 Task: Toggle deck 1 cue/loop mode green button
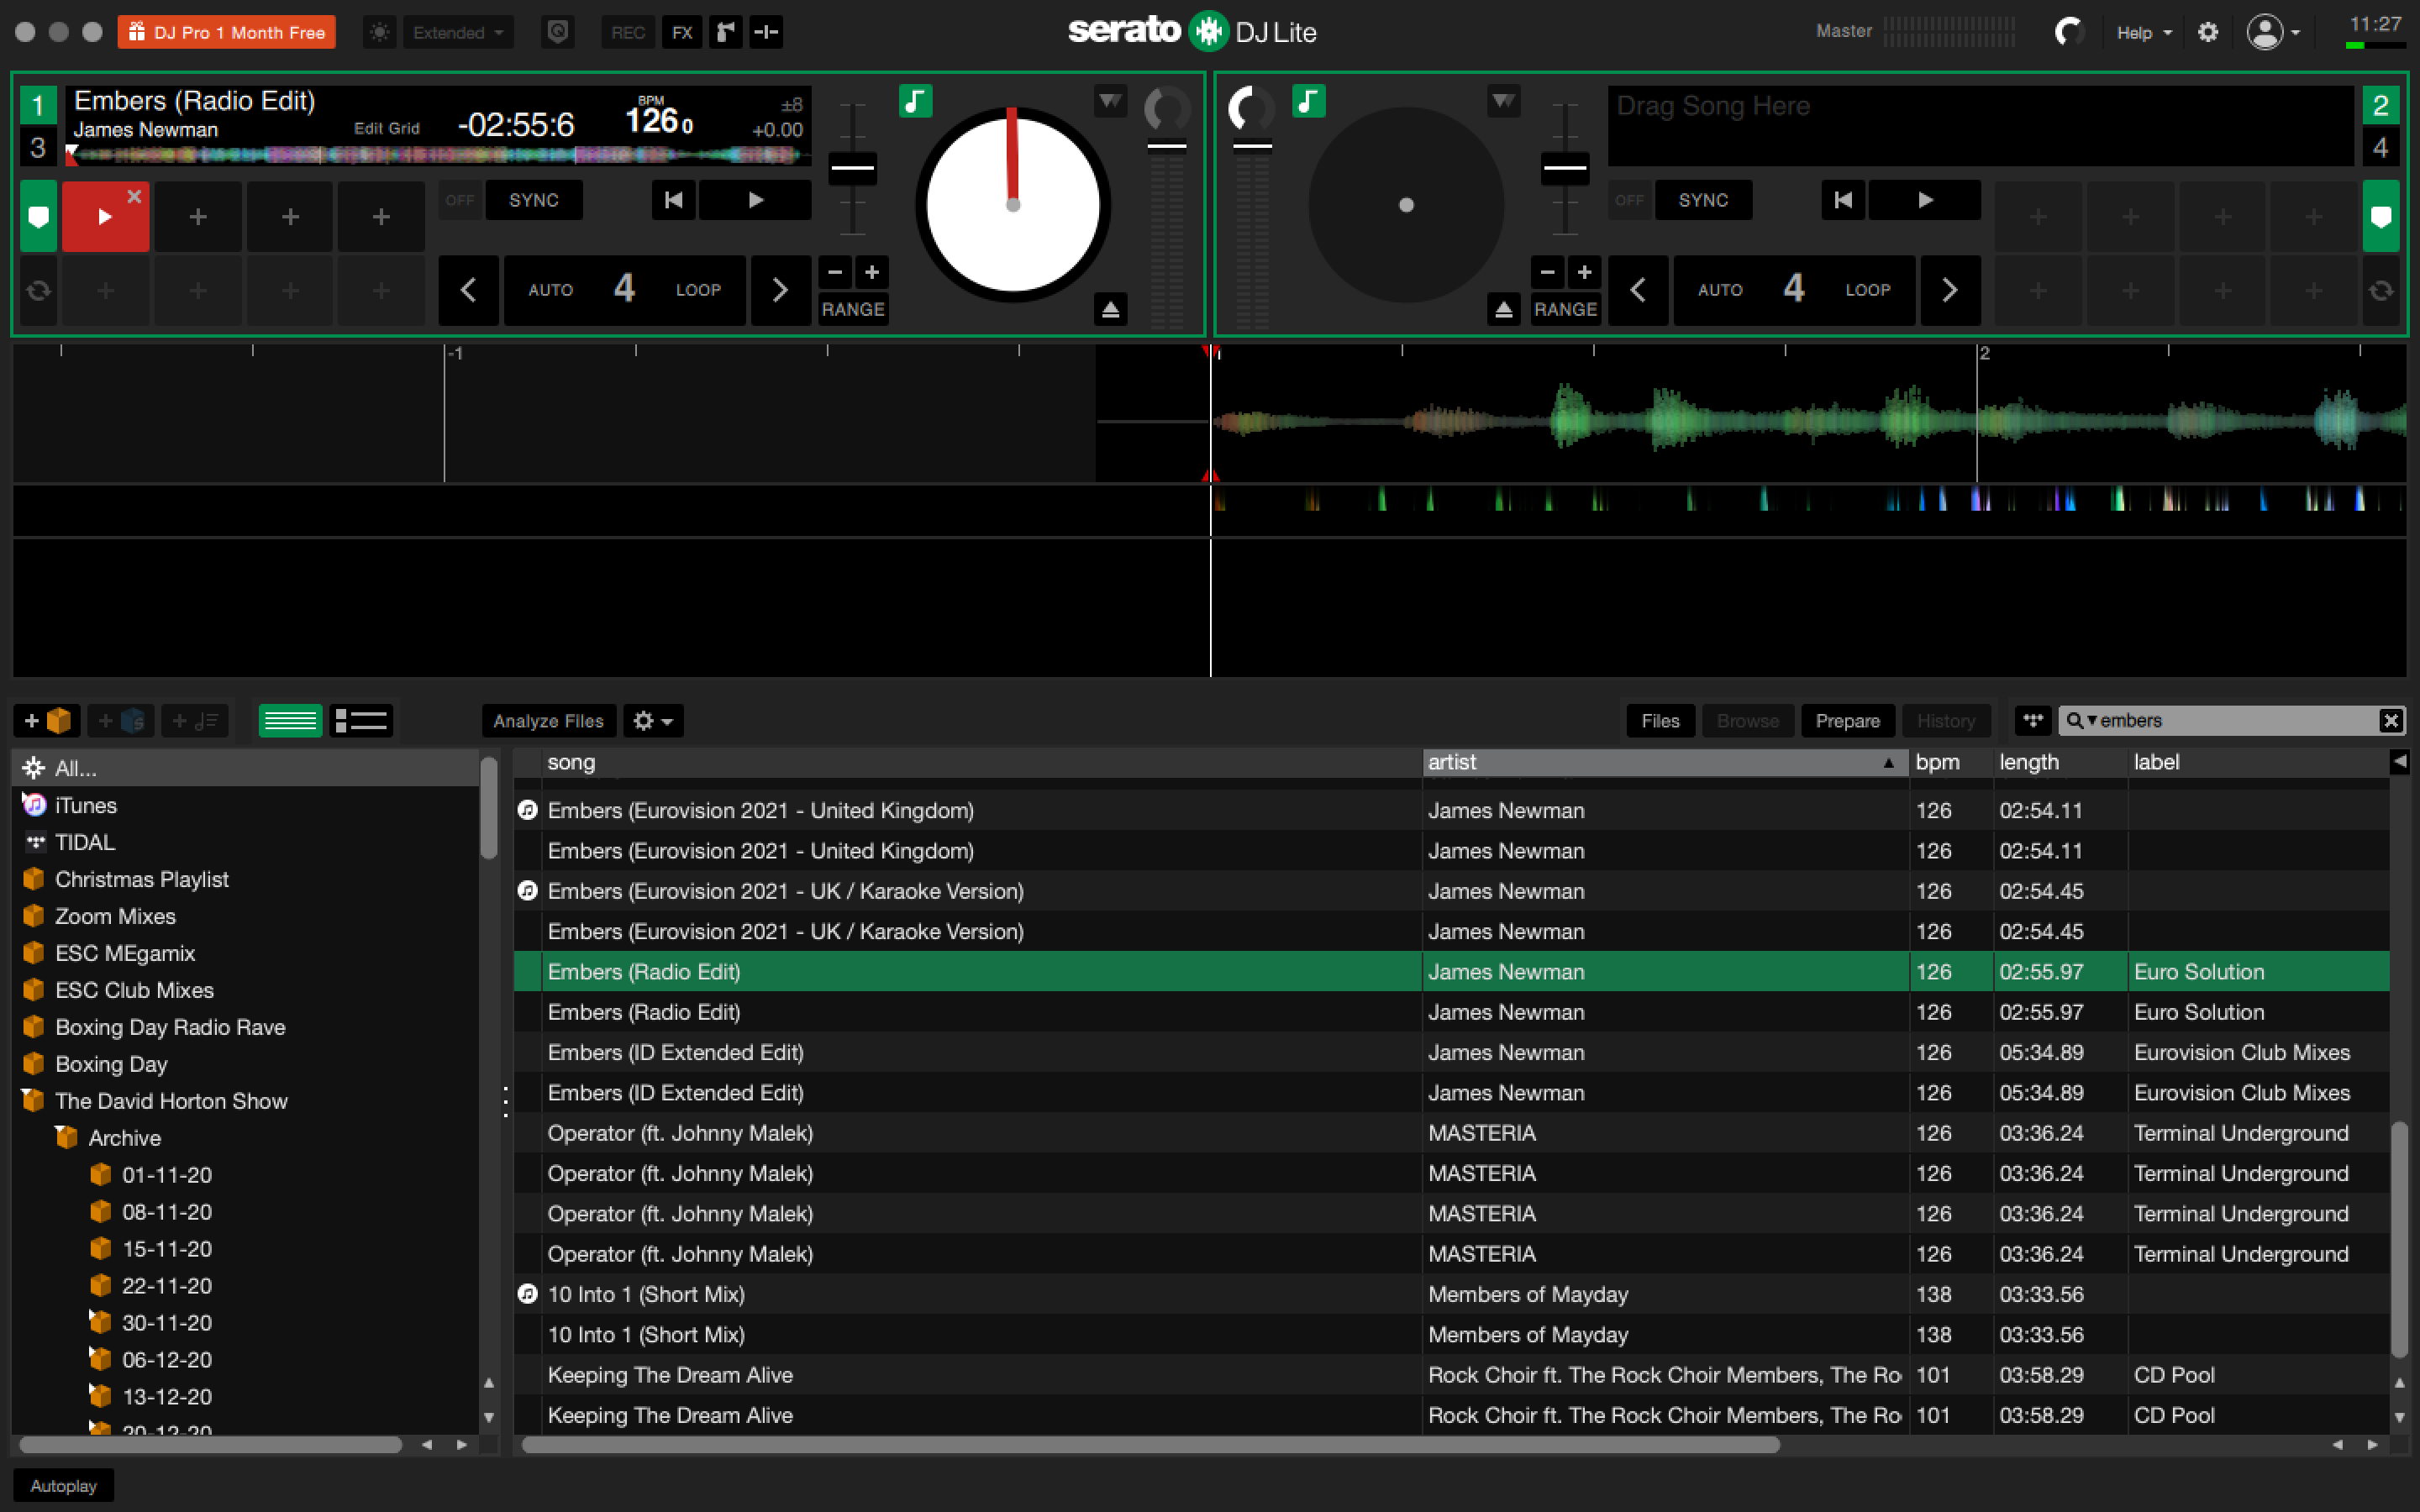(x=38, y=216)
